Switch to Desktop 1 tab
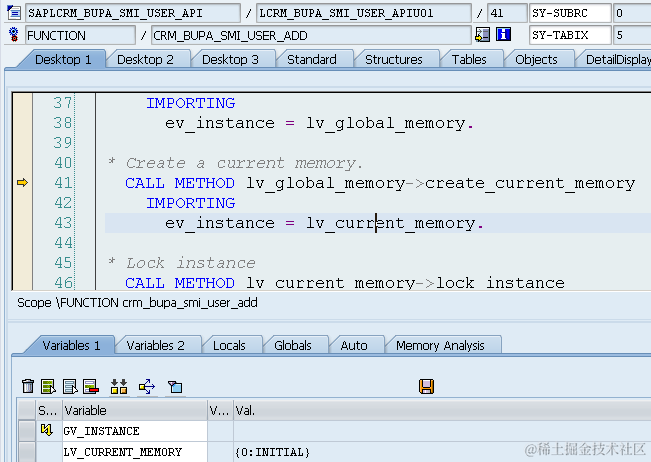The image size is (651, 462). [63, 59]
